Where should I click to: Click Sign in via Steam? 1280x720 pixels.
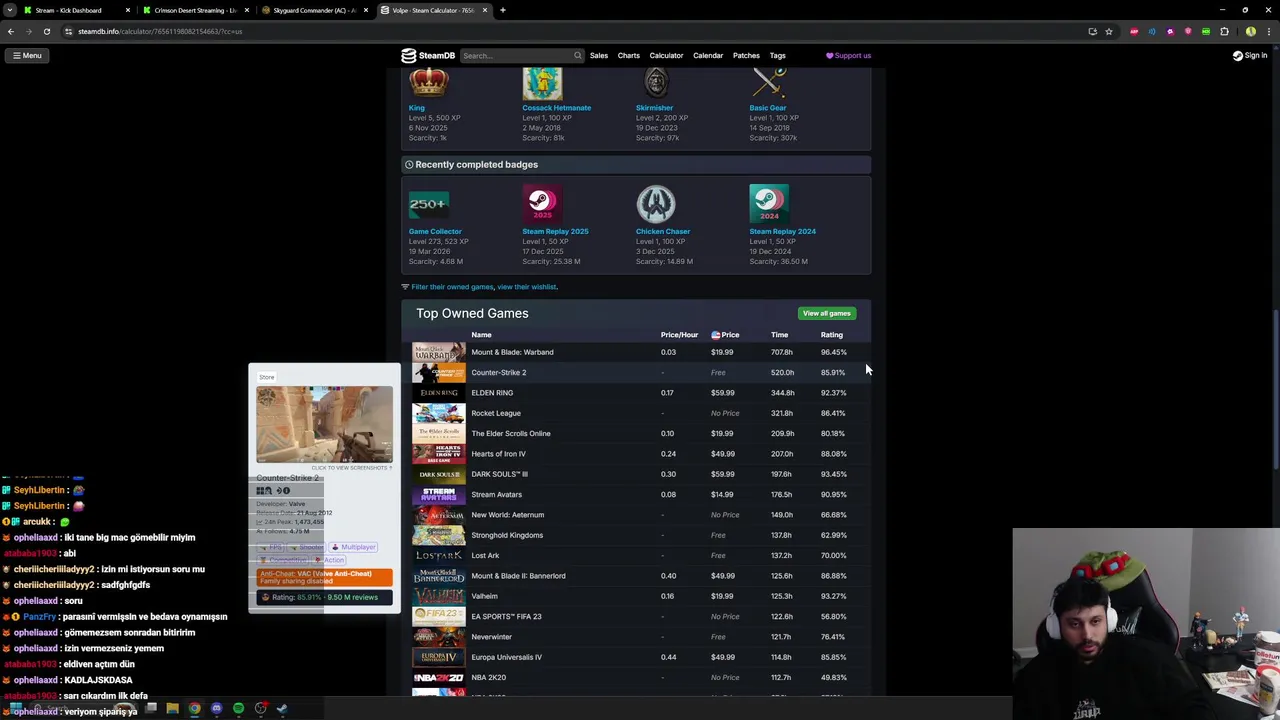[1250, 55]
